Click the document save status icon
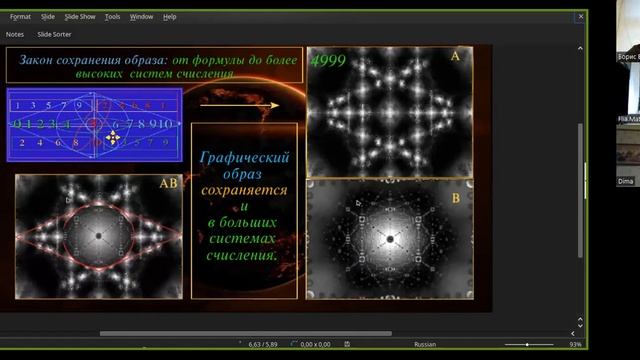640x360 pixels. click(x=347, y=344)
